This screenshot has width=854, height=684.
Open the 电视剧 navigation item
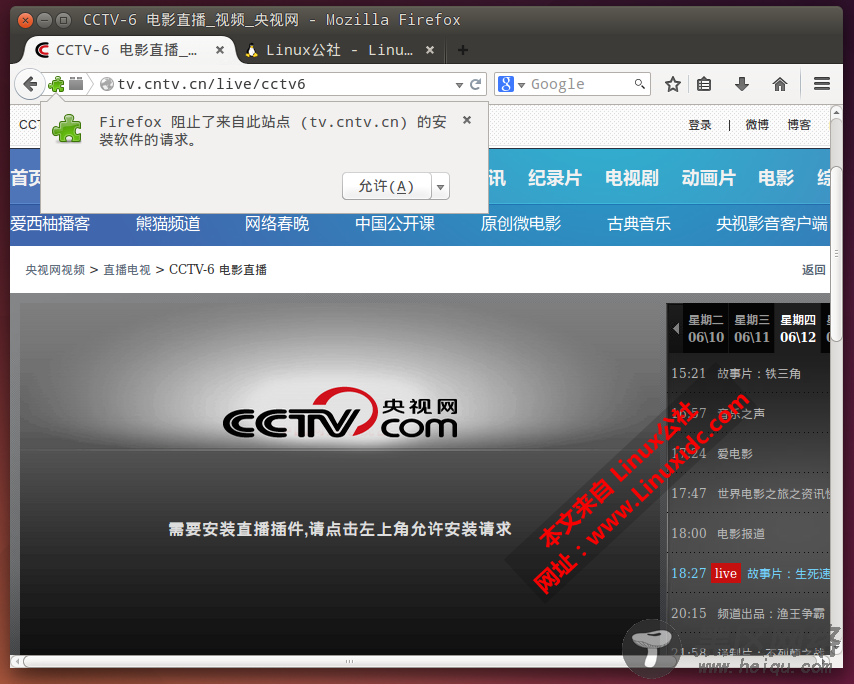[x=632, y=178]
